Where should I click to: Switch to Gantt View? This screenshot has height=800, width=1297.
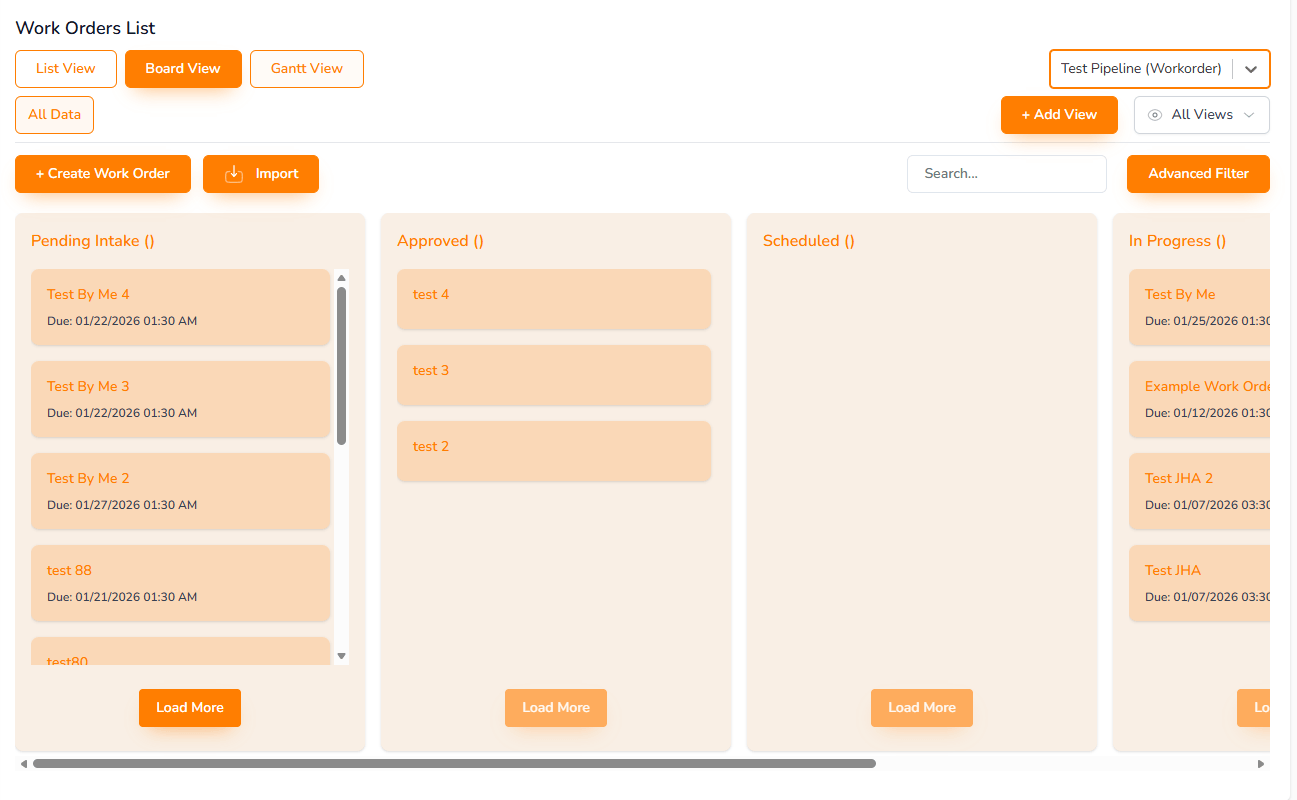click(306, 68)
